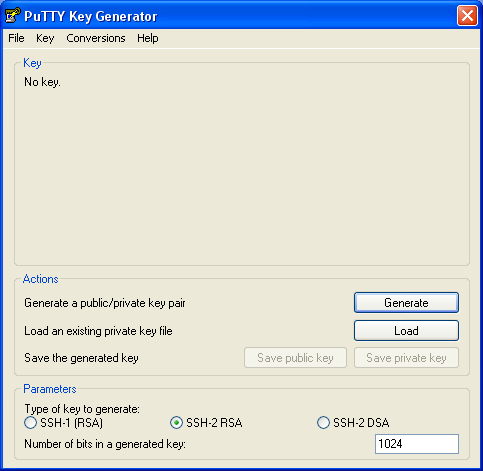The height and width of the screenshot is (471, 483).
Task: Click the 'No key.' text in Key panel
Action: click(x=42, y=82)
